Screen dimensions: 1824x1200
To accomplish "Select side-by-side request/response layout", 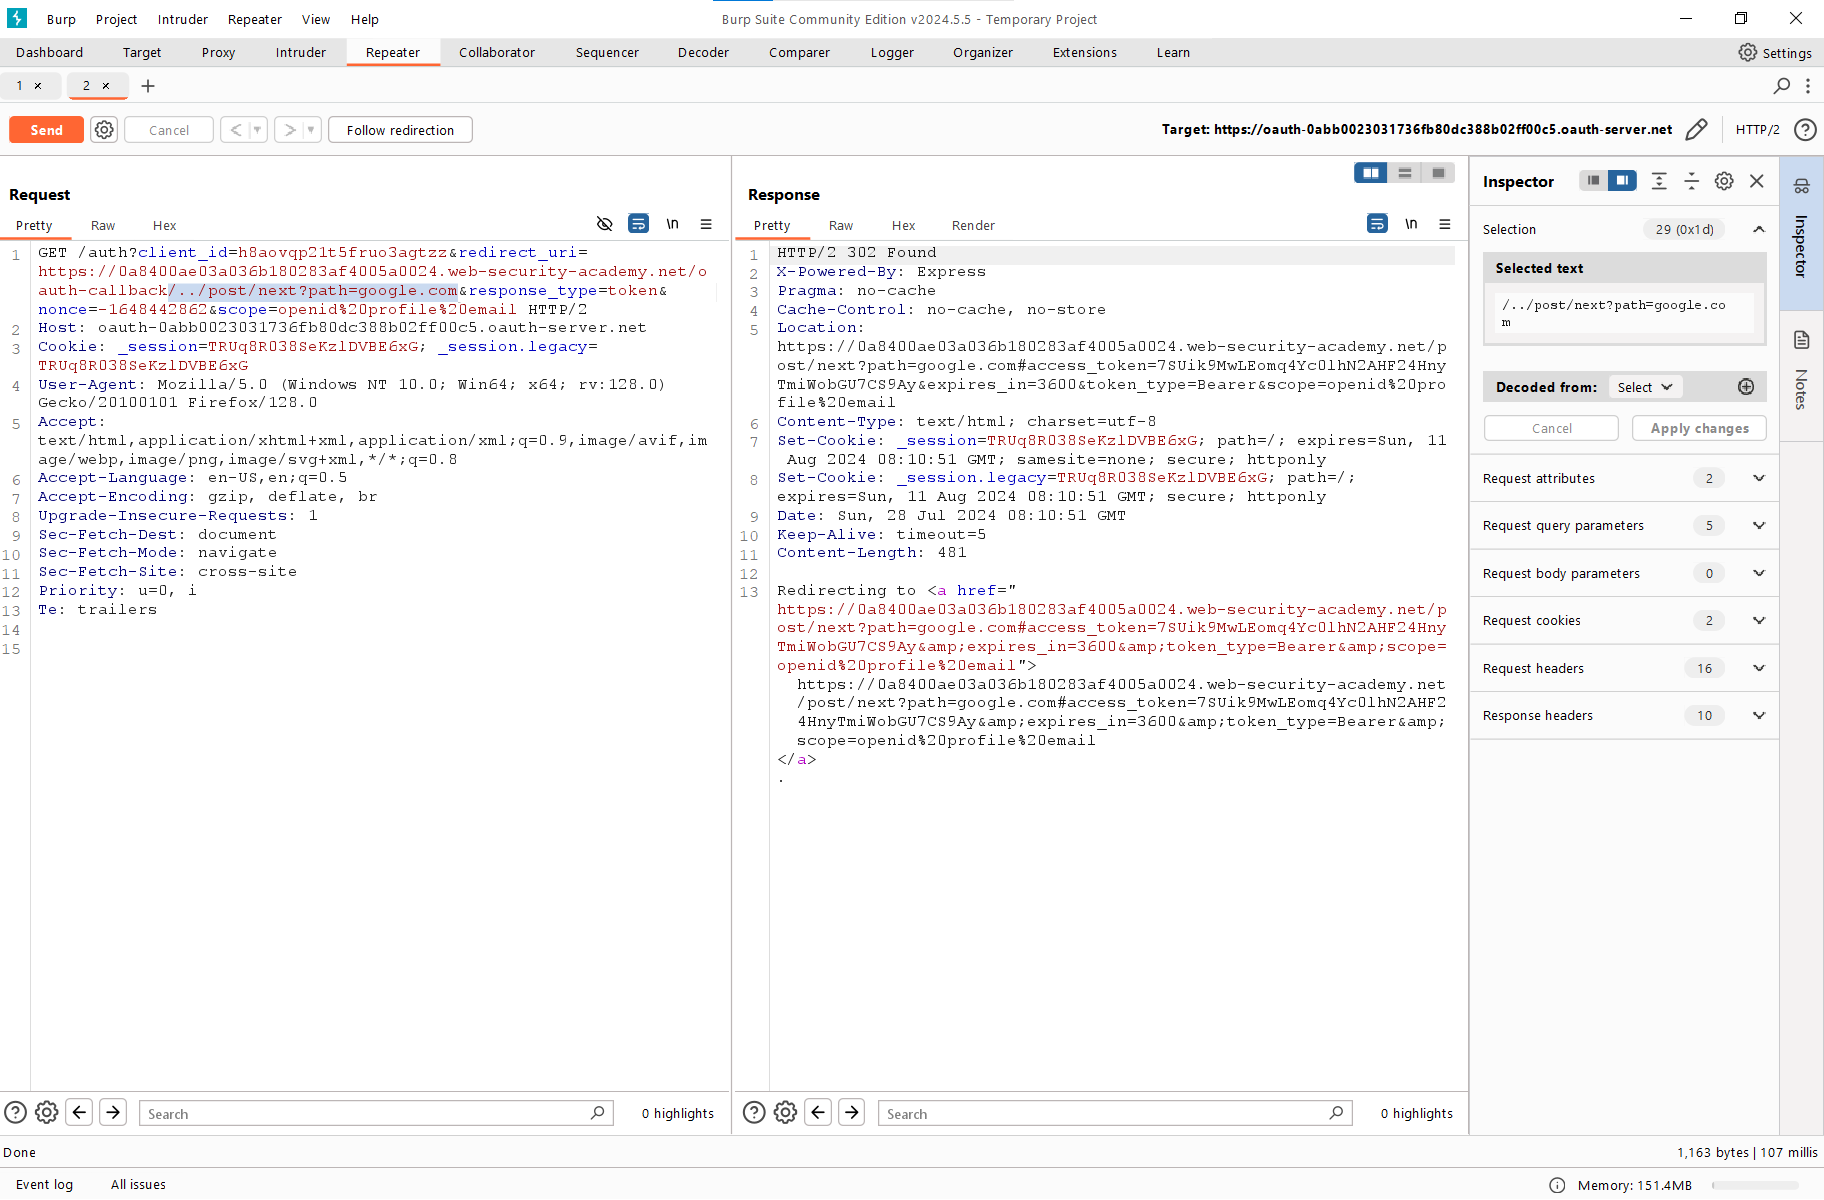I will (x=1371, y=173).
